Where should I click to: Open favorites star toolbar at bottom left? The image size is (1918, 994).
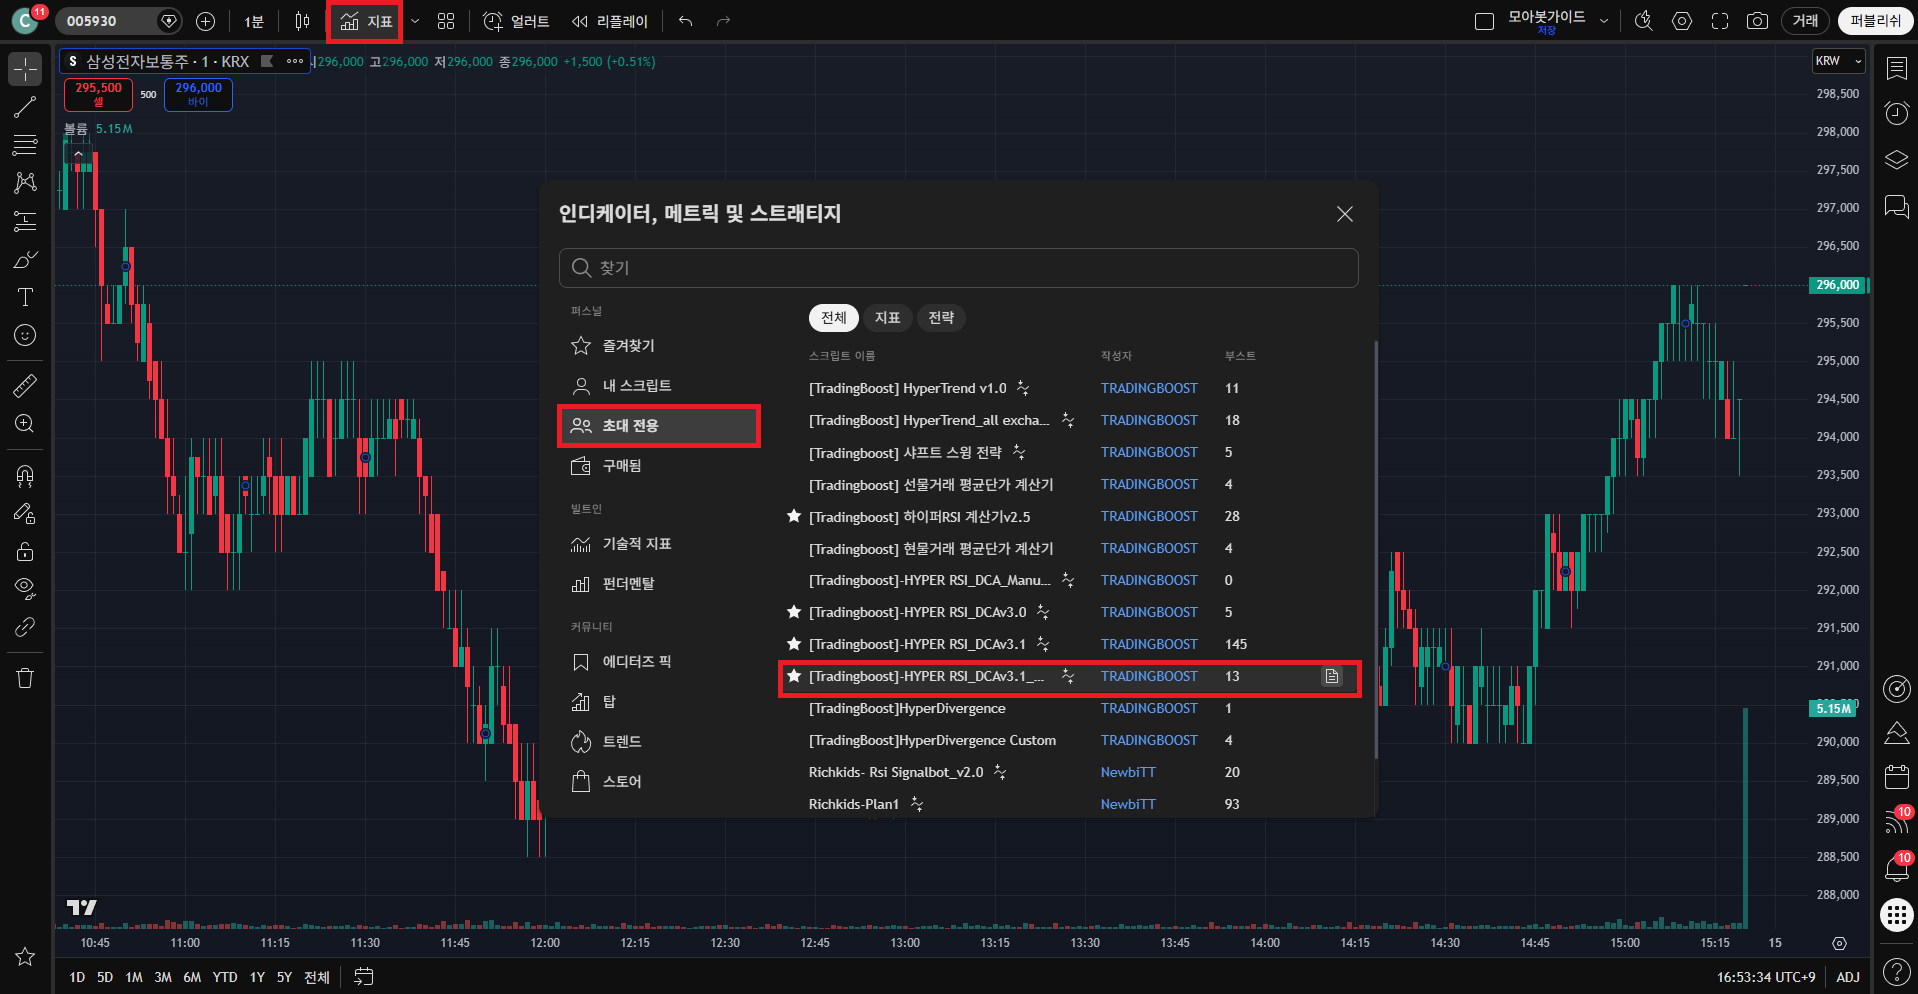pos(25,957)
